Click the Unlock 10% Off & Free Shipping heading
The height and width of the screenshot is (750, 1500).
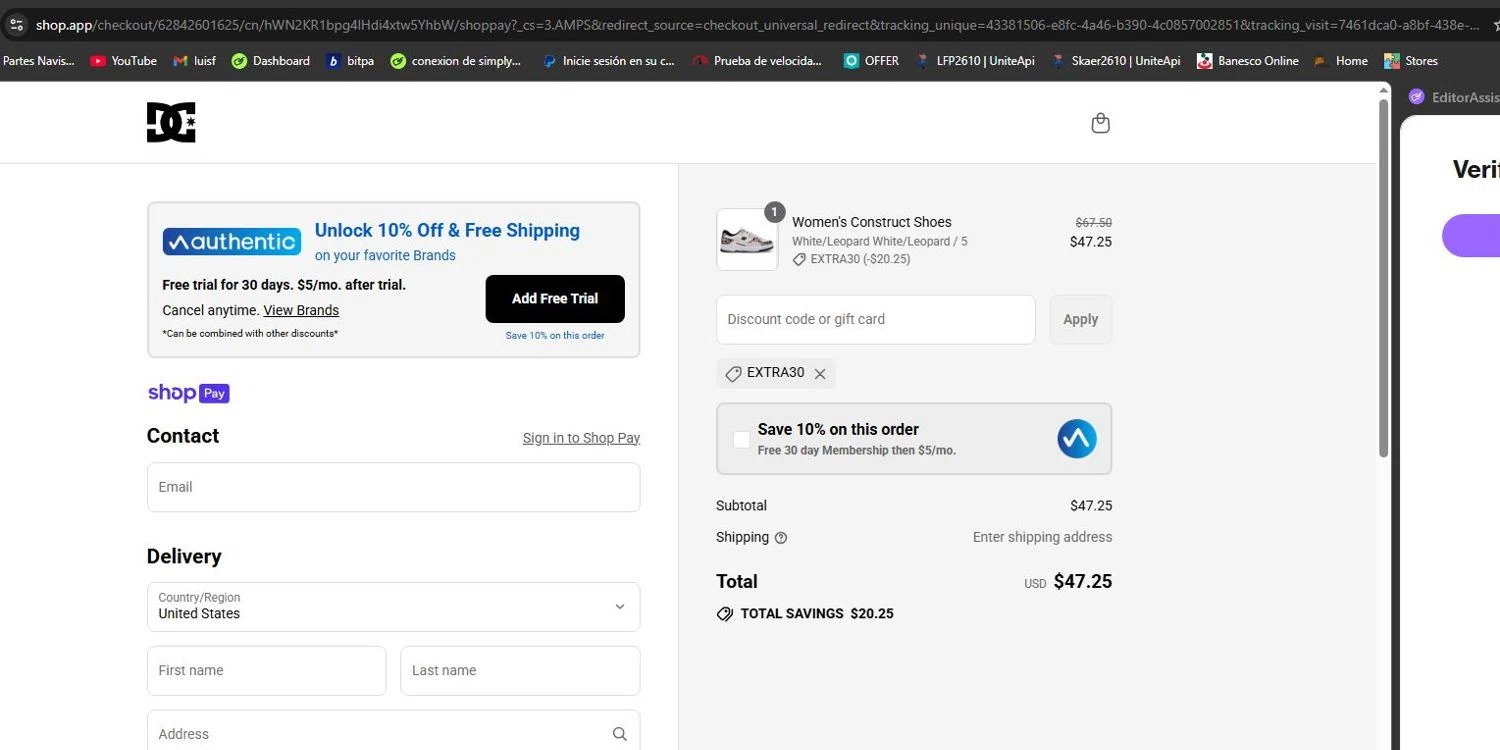point(447,231)
